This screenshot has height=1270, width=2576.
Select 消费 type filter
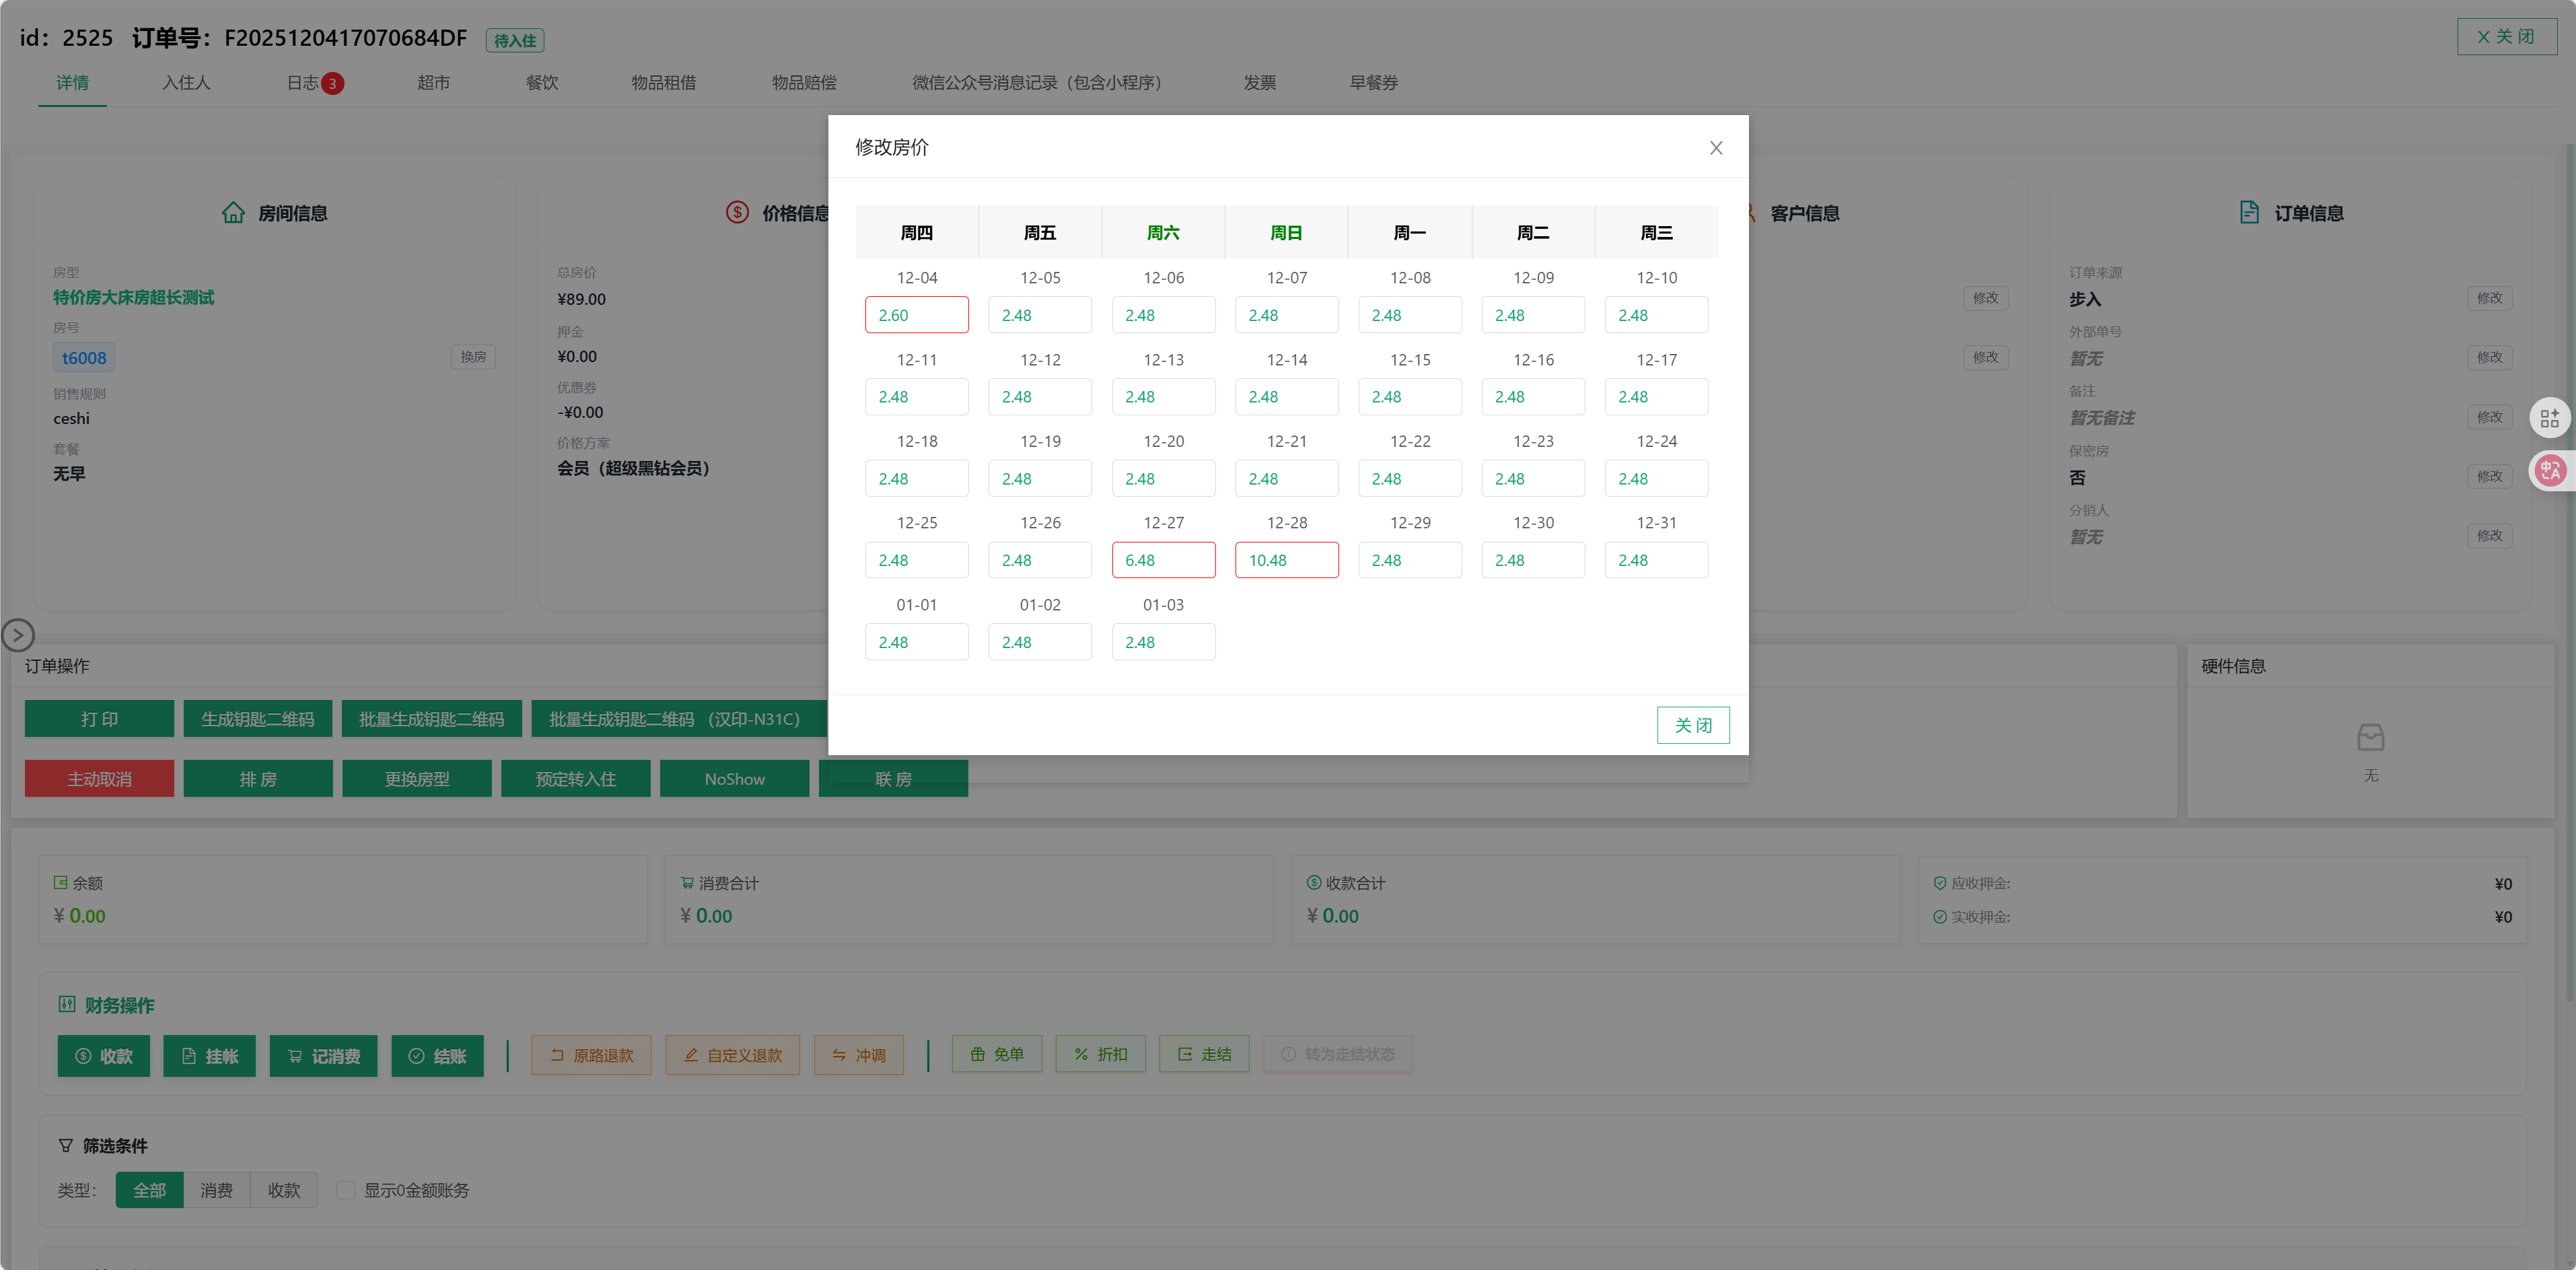click(x=216, y=1190)
